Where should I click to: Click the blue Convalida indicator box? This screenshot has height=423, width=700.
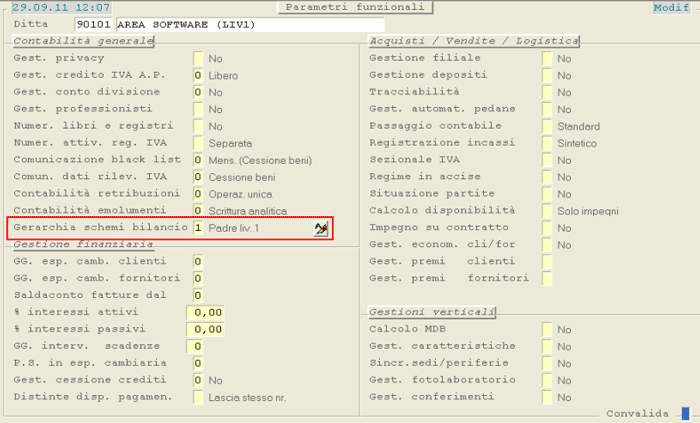coord(685,413)
